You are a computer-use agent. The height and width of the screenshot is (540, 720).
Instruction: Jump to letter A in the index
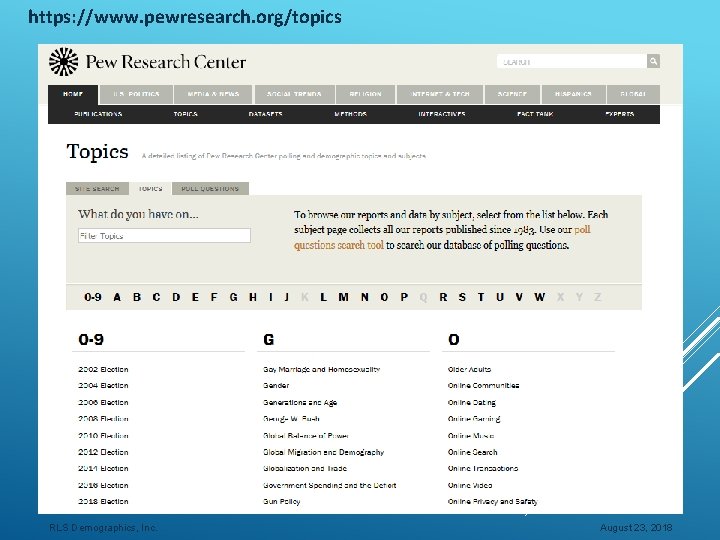click(x=117, y=297)
